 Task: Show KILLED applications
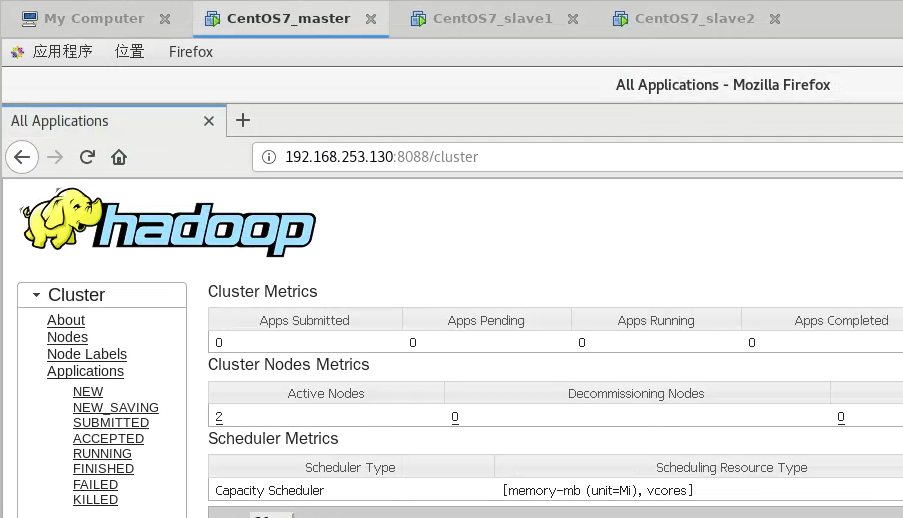pos(96,500)
